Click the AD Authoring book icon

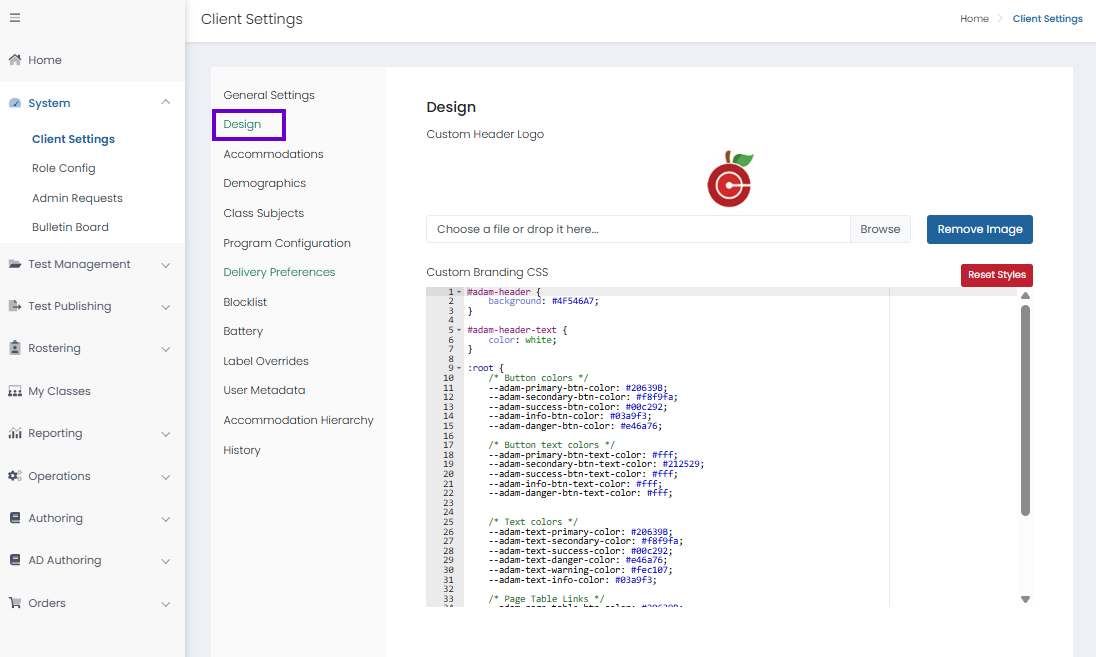(15, 560)
